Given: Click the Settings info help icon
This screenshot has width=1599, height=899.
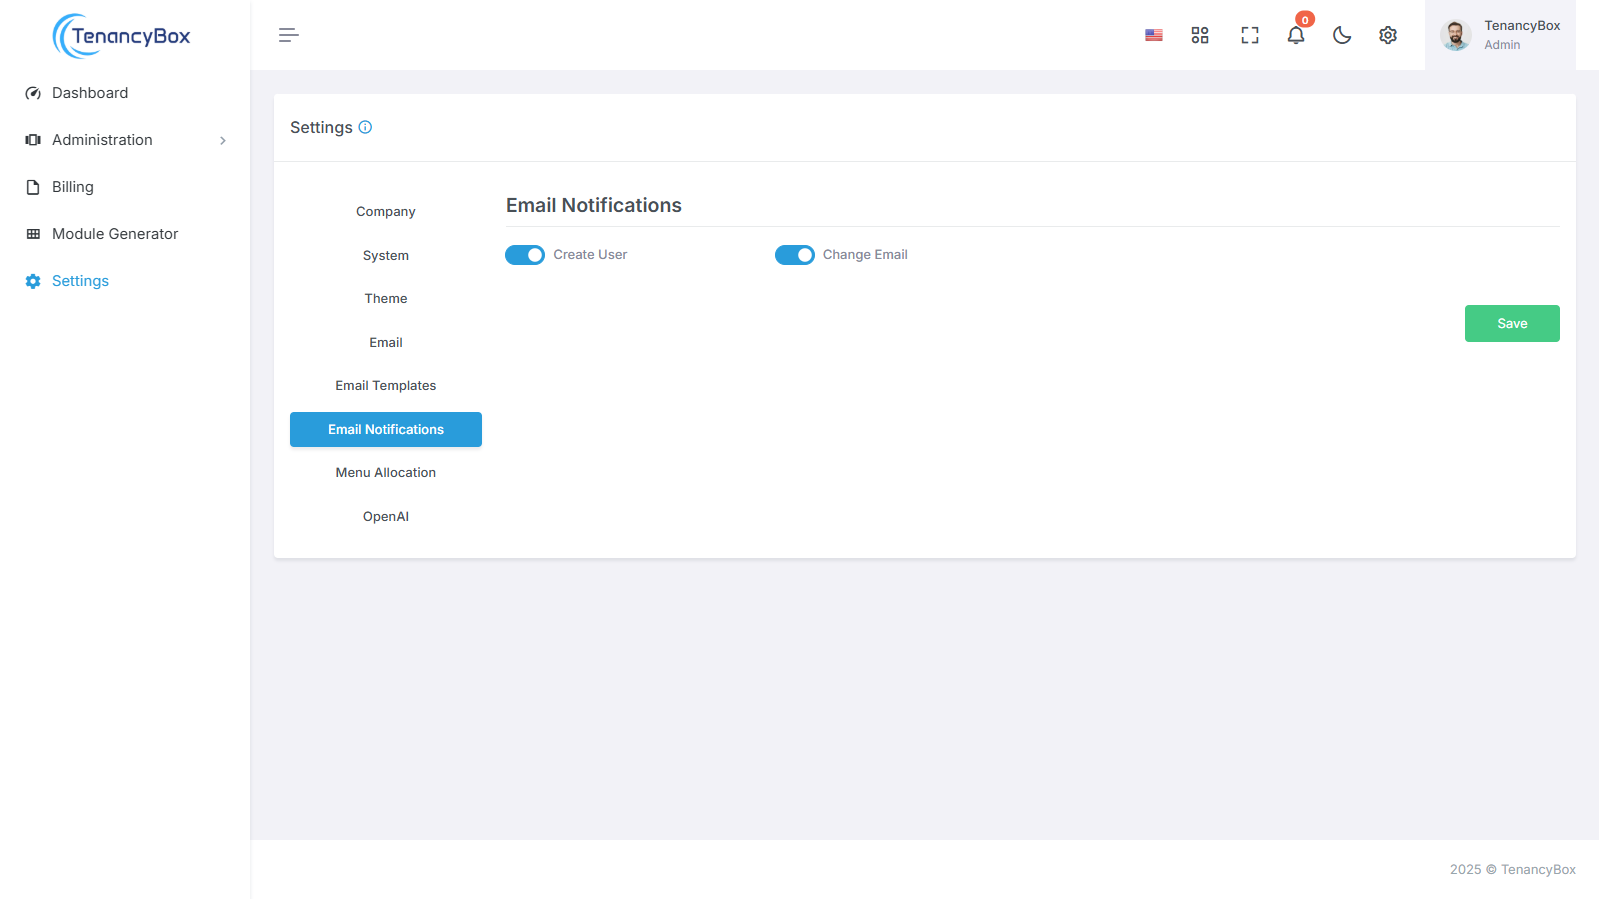Looking at the screenshot, I should (365, 127).
